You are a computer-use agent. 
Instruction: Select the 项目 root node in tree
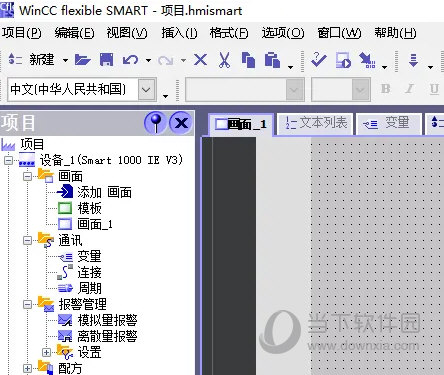click(32, 144)
